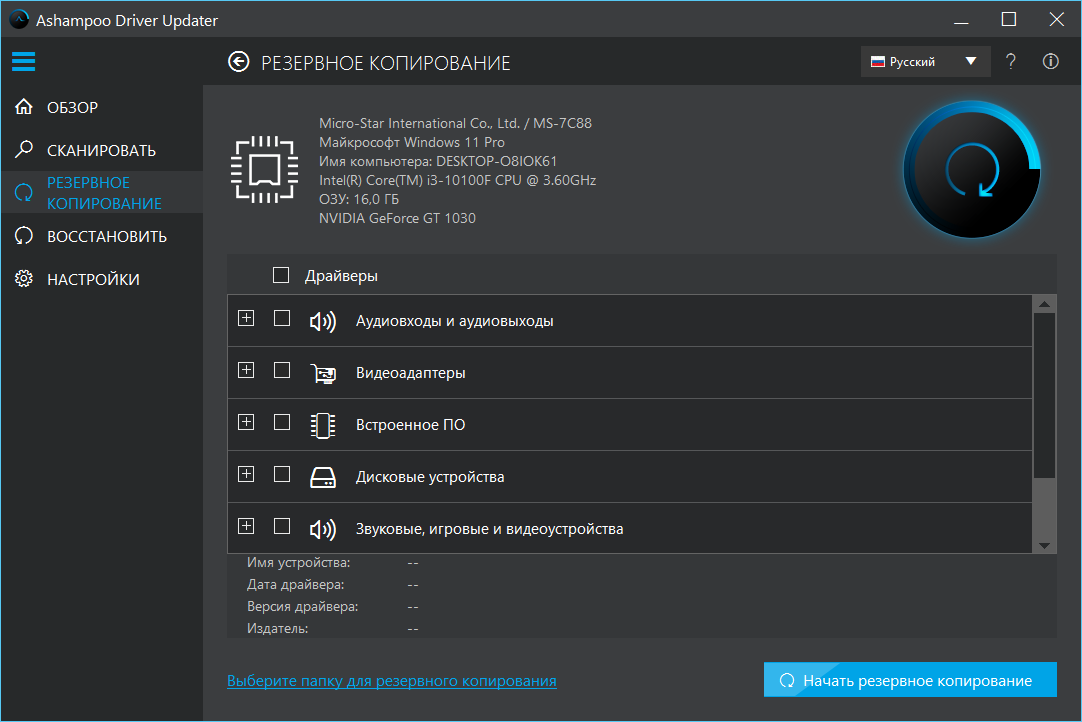Image resolution: width=1082 pixels, height=722 pixels.
Task: Click the Intel(R) Core(TM) i3-10100F CPU text
Action: [458, 180]
